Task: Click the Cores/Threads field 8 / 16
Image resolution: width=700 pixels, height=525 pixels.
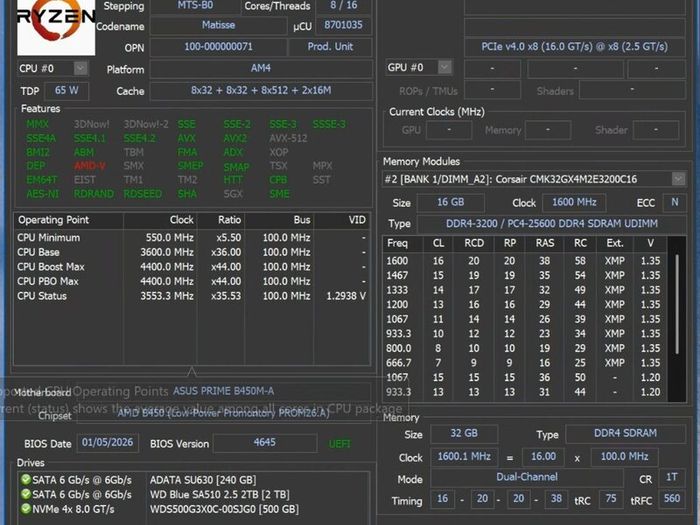Action: (343, 5)
